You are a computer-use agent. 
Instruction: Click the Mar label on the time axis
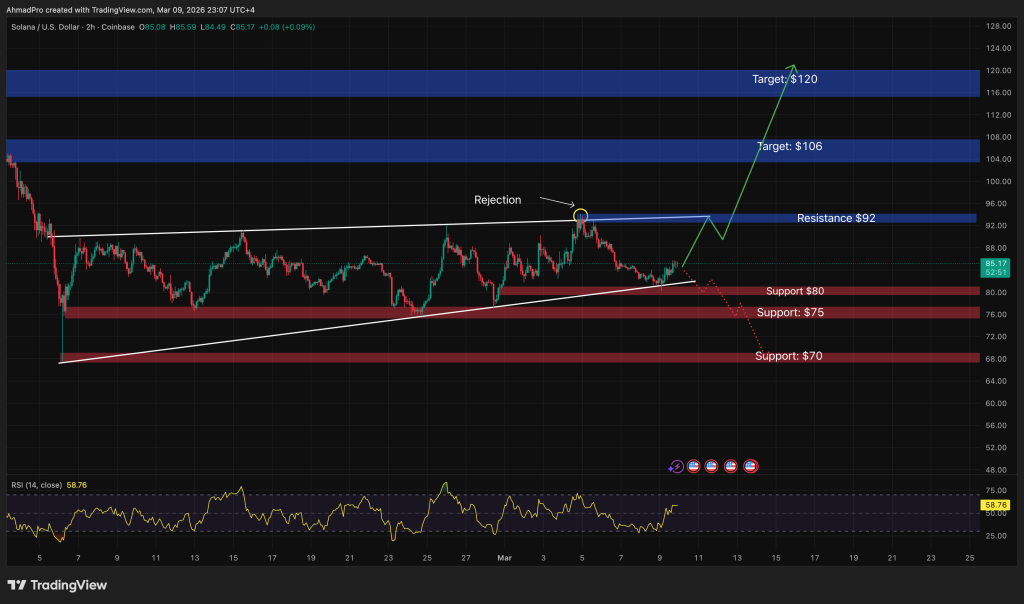pyautogui.click(x=505, y=558)
